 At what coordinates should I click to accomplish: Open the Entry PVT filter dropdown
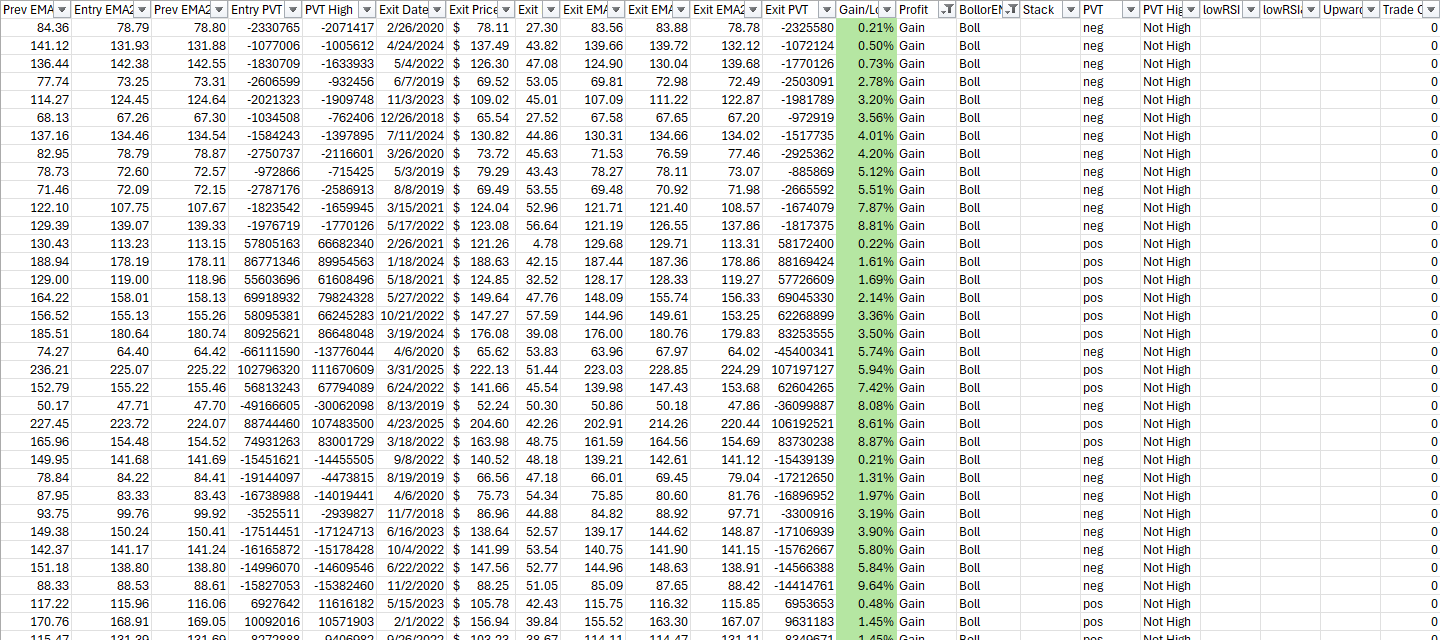pos(293,9)
